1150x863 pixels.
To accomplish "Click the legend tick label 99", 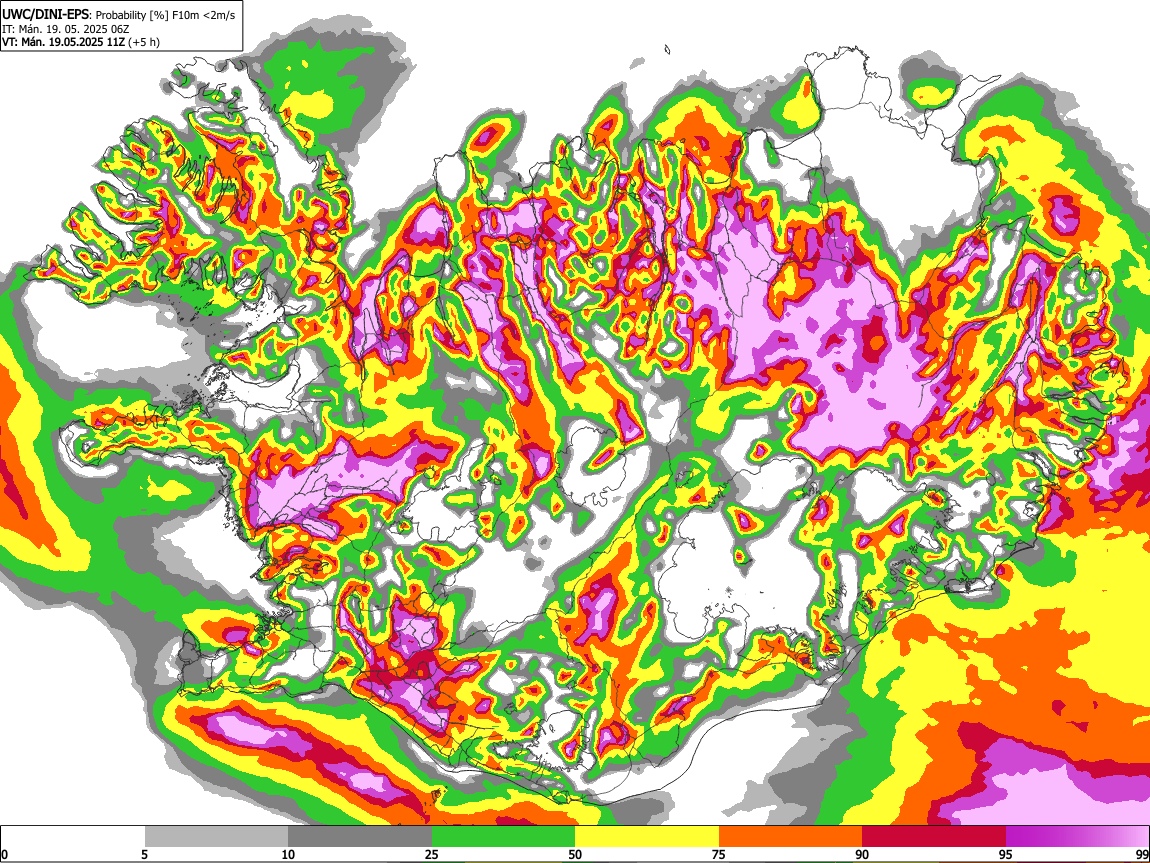I will 1142,854.
